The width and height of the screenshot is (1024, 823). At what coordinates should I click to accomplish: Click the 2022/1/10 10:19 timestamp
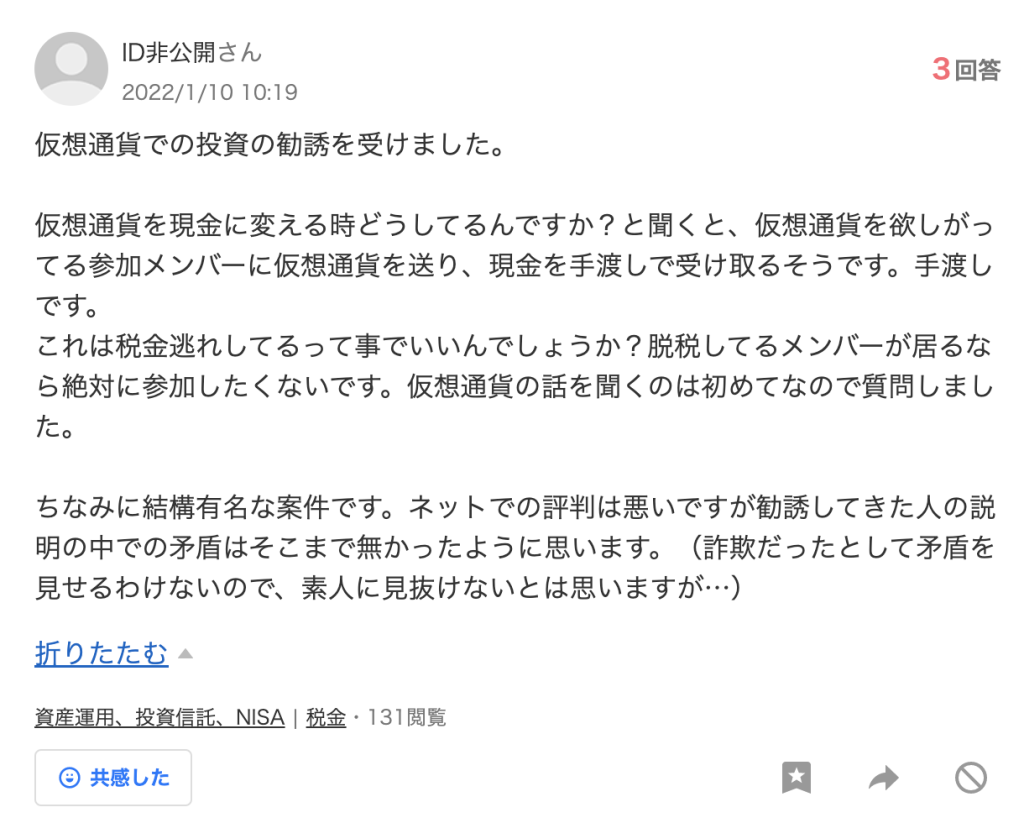click(x=210, y=92)
